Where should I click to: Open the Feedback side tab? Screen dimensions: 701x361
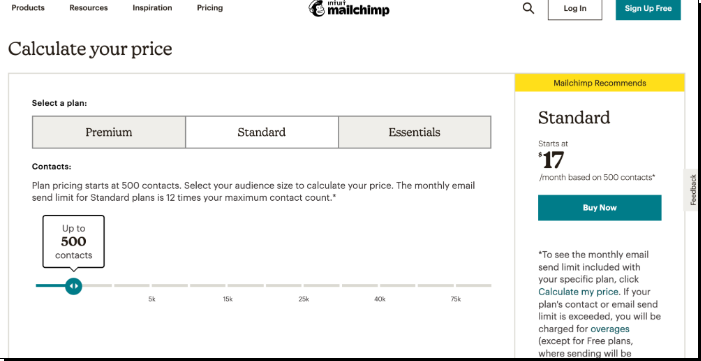693,190
